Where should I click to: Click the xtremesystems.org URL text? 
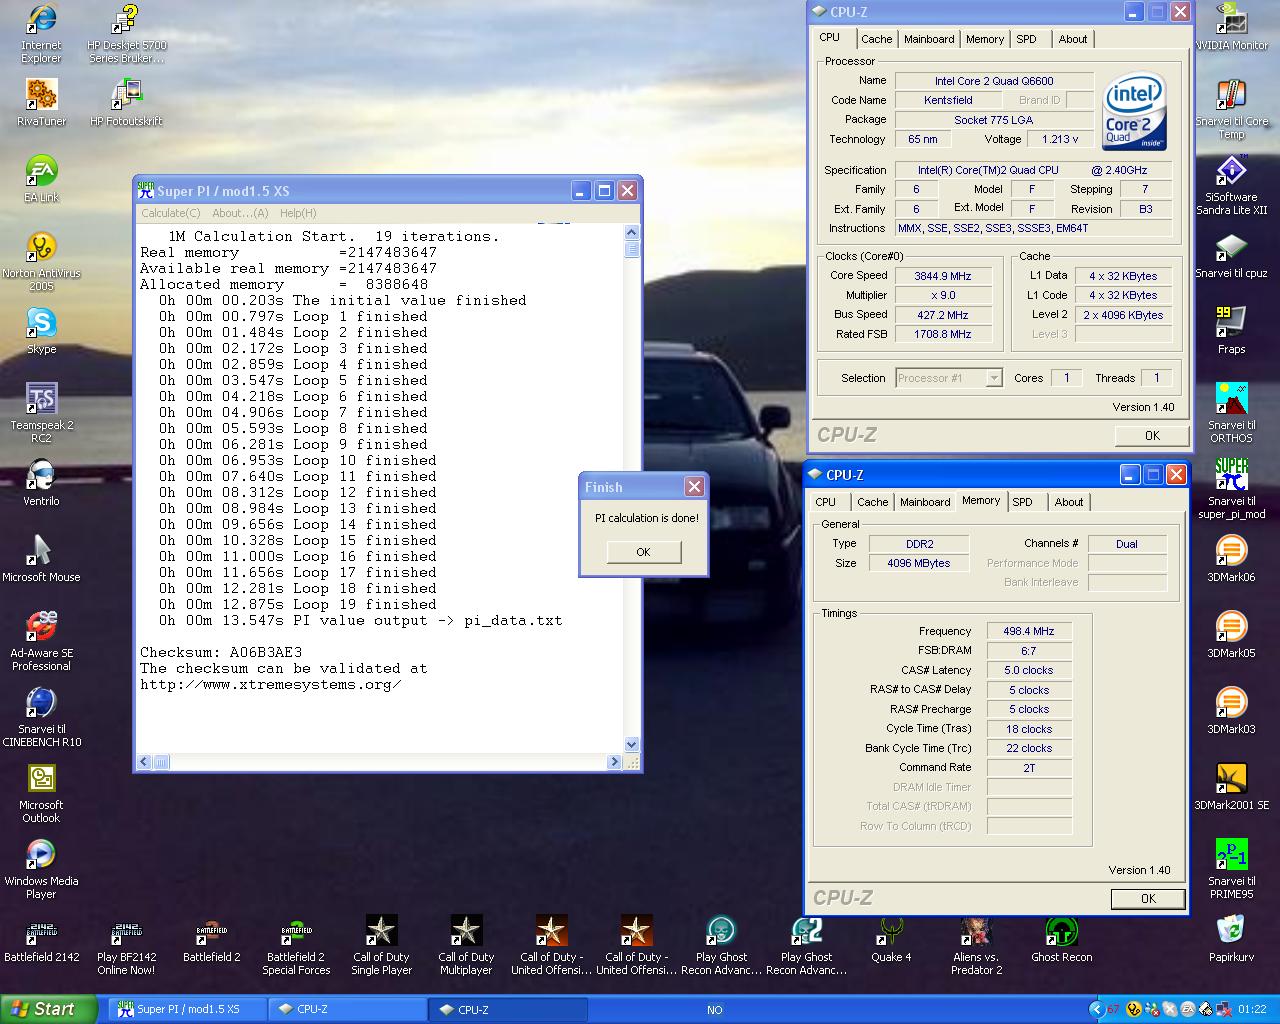click(270, 684)
